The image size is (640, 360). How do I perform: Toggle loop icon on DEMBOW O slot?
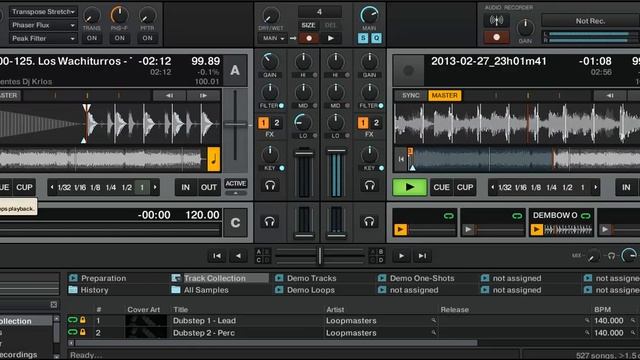pos(586,216)
